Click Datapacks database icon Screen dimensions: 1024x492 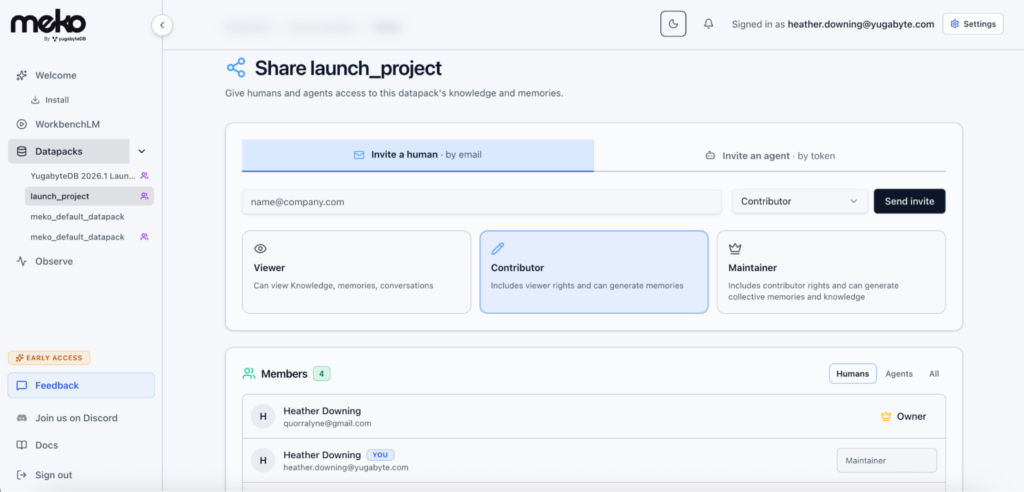tap(22, 151)
